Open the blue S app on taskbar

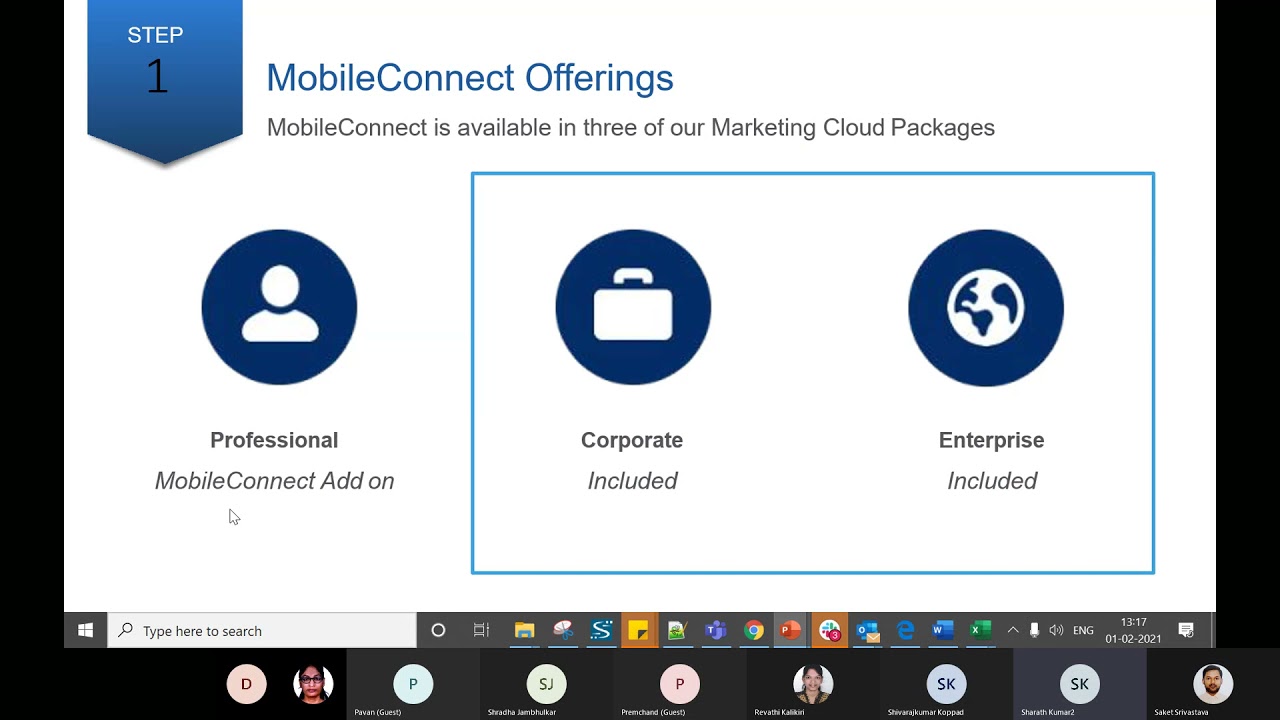[601, 630]
